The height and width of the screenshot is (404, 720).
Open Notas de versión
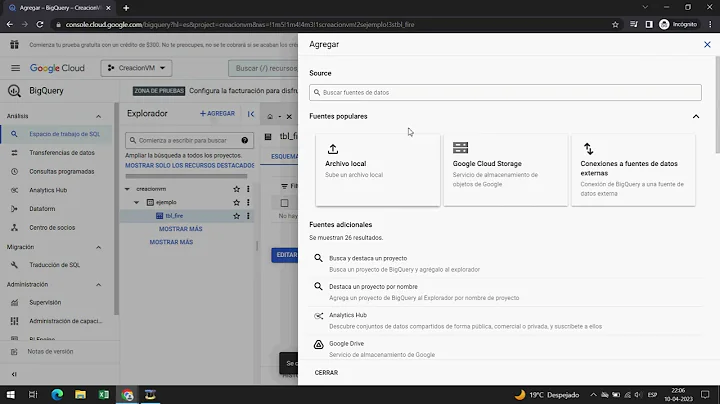click(x=50, y=352)
